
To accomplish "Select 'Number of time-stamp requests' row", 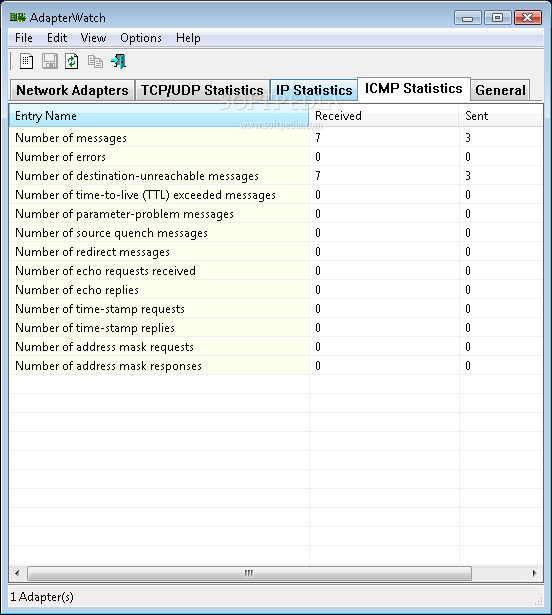I will coord(276,309).
